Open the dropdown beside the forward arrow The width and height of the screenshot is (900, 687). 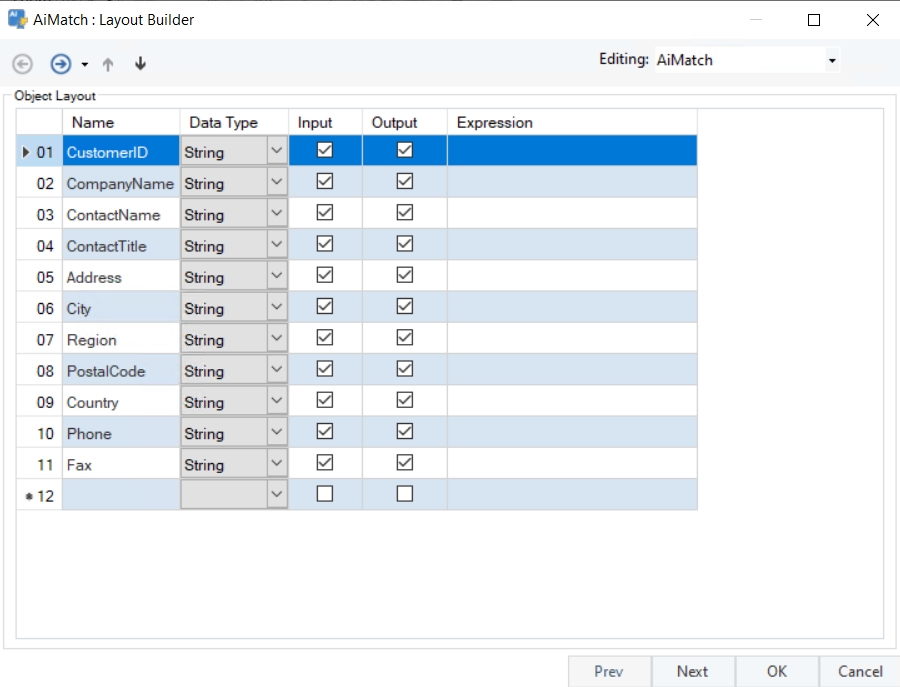pos(84,65)
